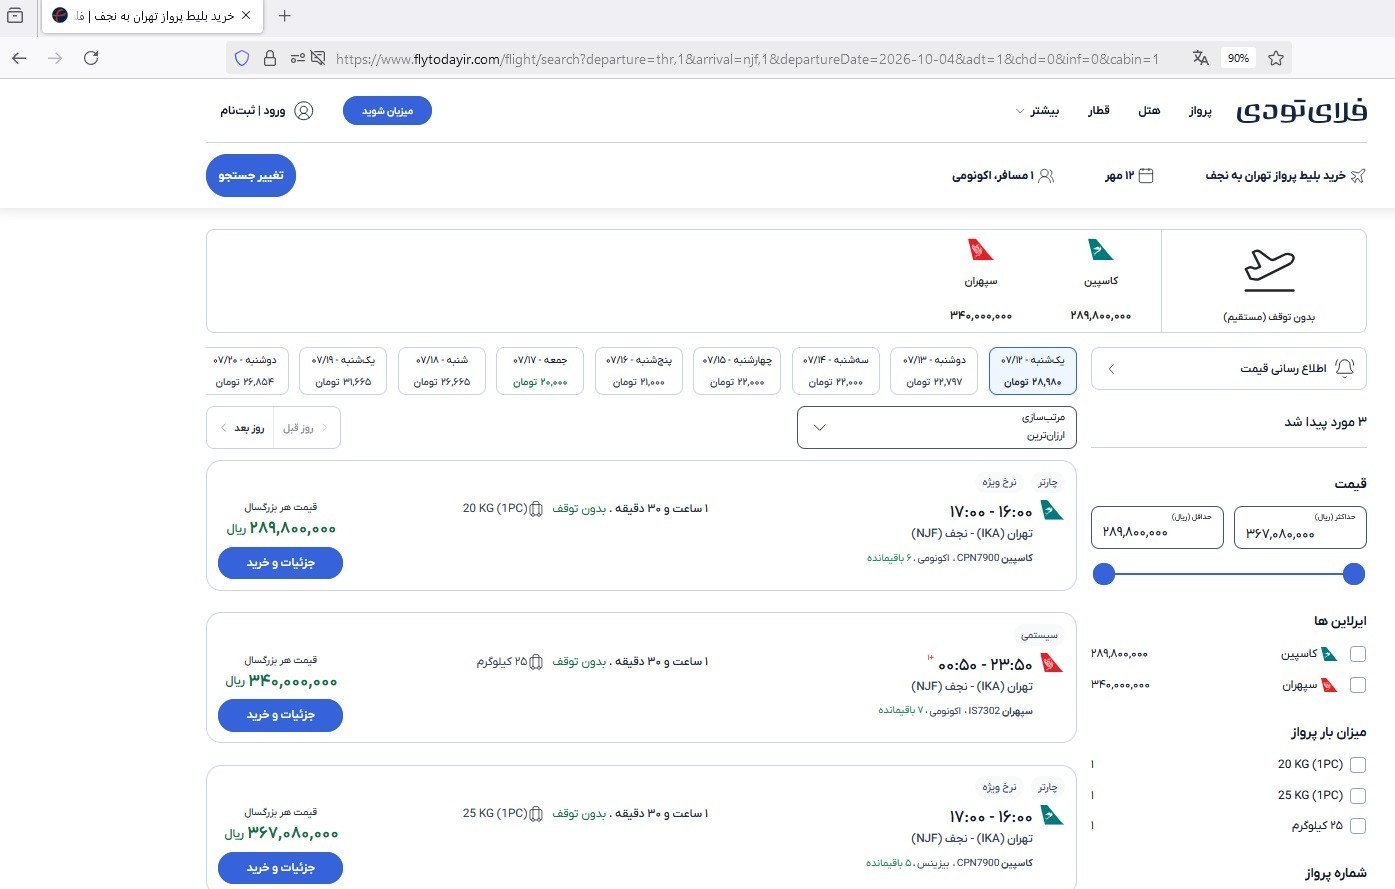The width and height of the screenshot is (1395, 889).
Task: Click the minimum price slider handle
Action: click(x=1104, y=574)
